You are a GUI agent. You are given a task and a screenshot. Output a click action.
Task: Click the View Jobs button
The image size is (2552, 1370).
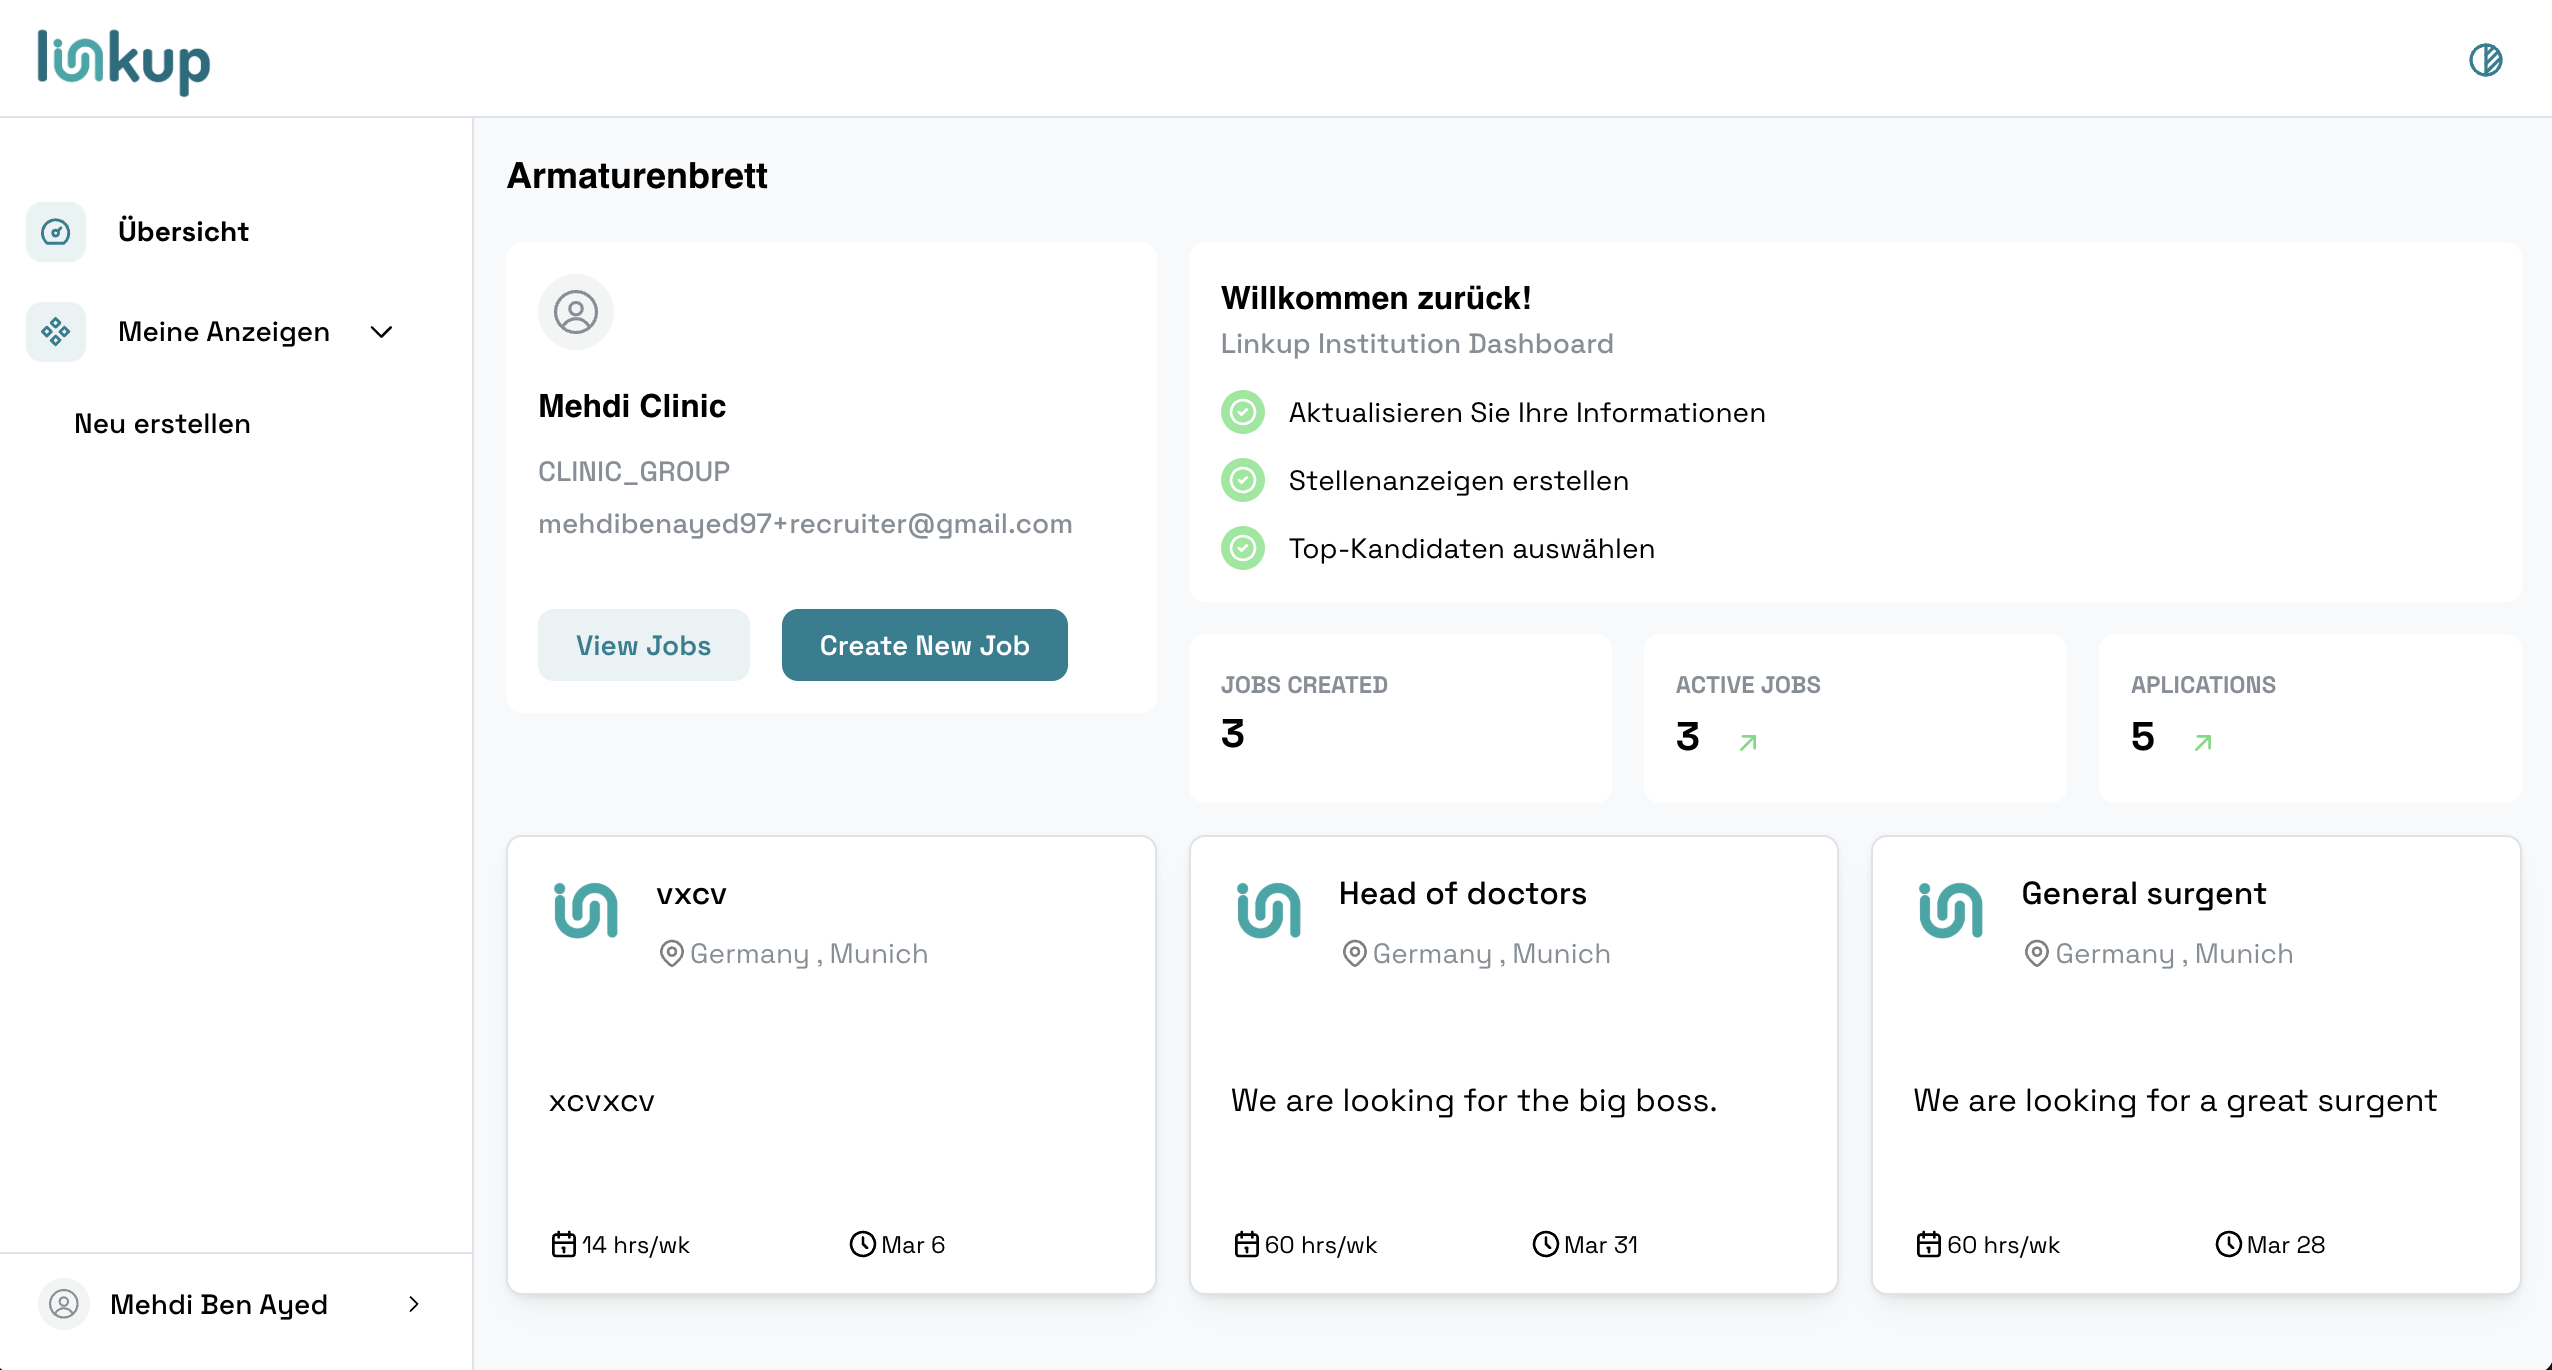tap(643, 645)
